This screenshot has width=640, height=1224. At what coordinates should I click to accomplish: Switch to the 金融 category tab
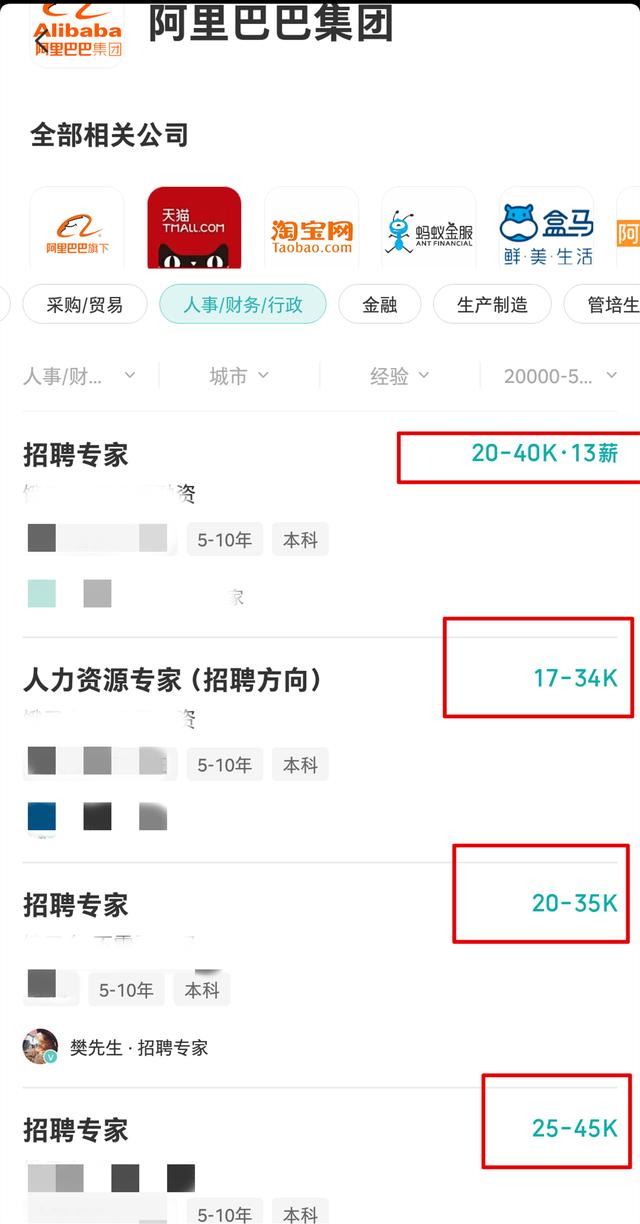point(381,304)
